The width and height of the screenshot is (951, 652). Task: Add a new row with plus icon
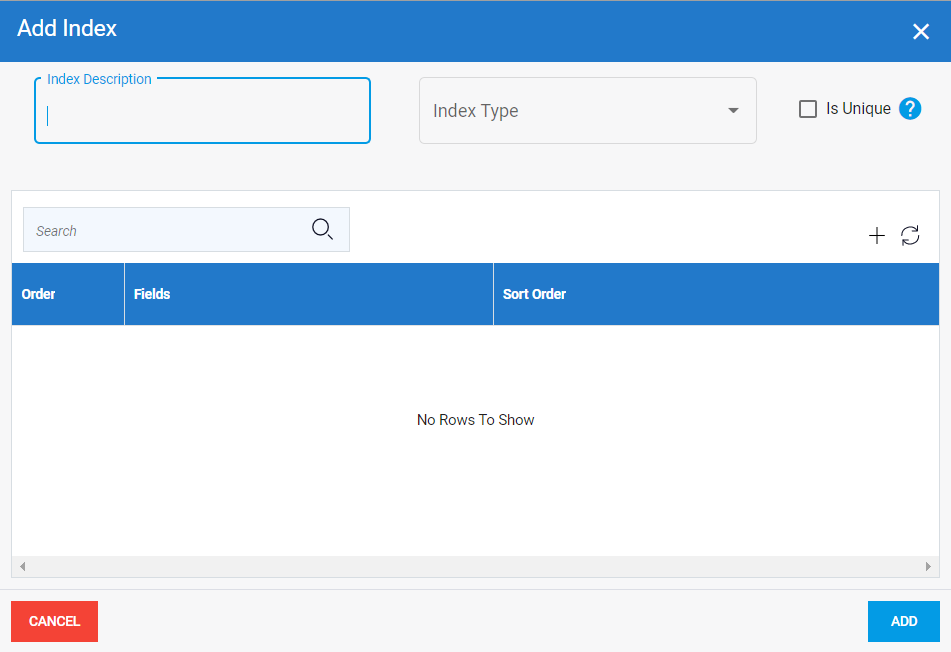[x=876, y=236]
